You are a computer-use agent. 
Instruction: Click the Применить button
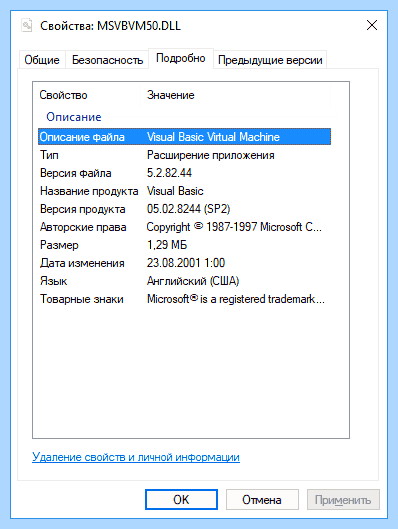[343, 499]
